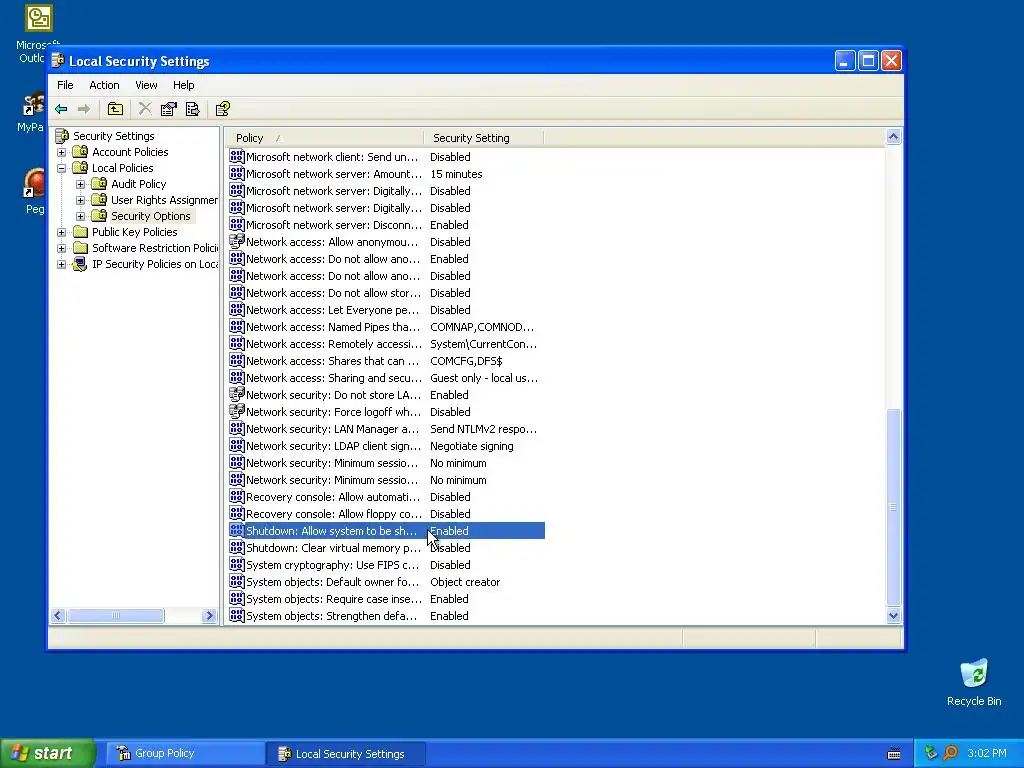Open the Help menu
The image size is (1024, 768).
pos(184,85)
